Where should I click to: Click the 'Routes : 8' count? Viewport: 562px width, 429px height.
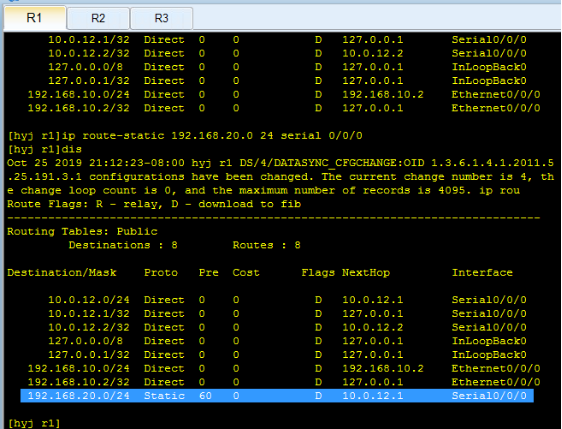tap(266, 245)
